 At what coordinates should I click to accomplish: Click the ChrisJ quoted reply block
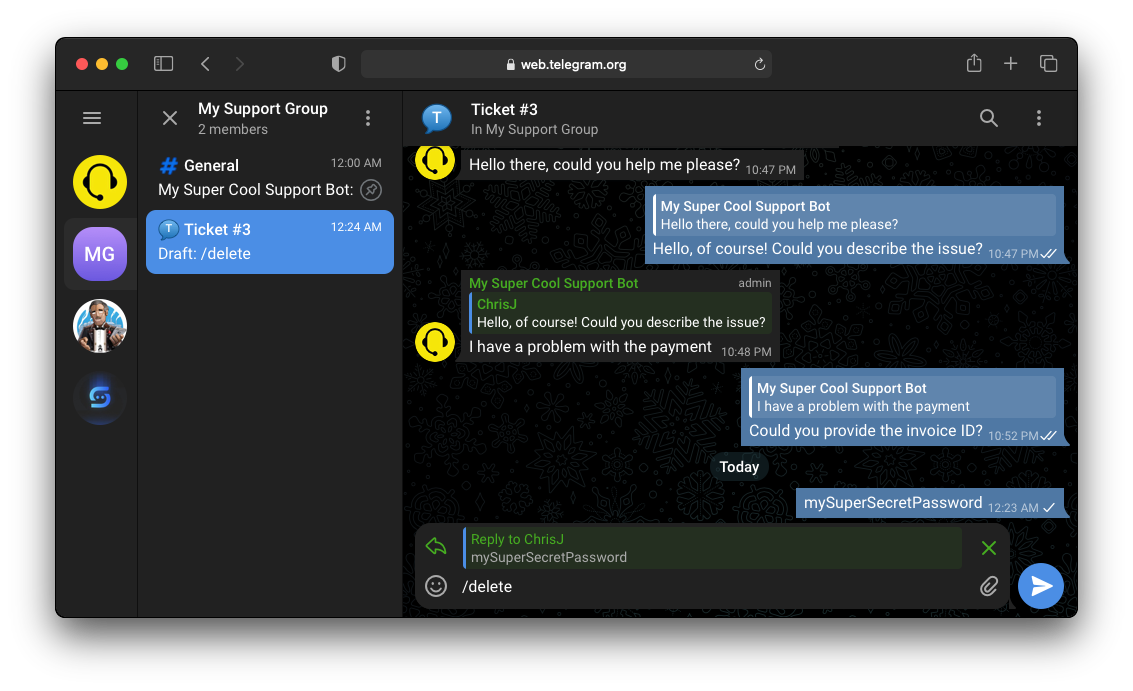(x=621, y=313)
